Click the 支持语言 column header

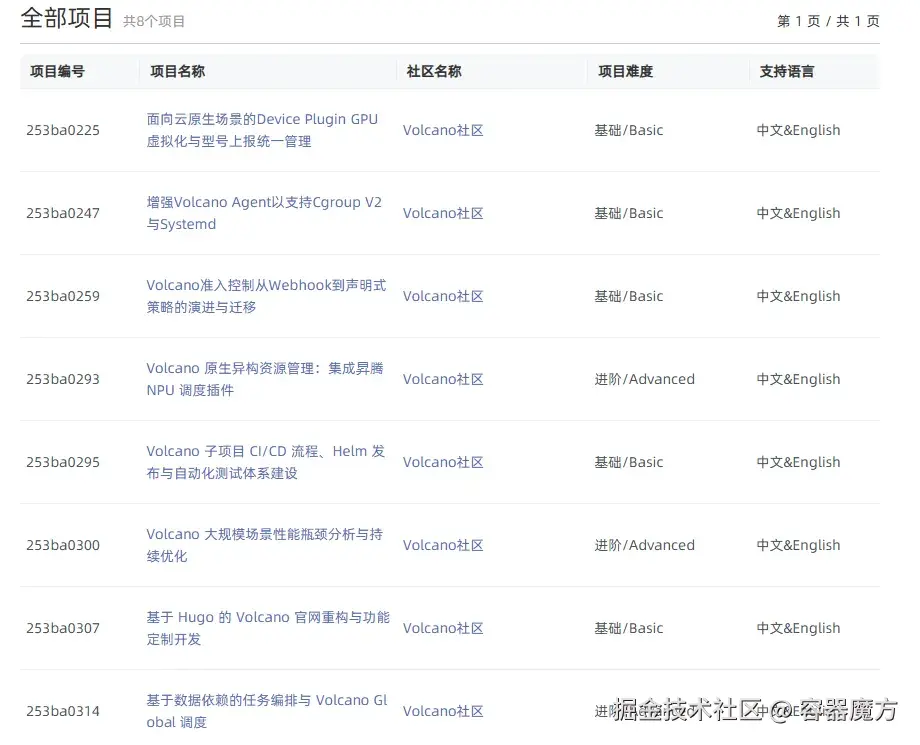click(787, 72)
